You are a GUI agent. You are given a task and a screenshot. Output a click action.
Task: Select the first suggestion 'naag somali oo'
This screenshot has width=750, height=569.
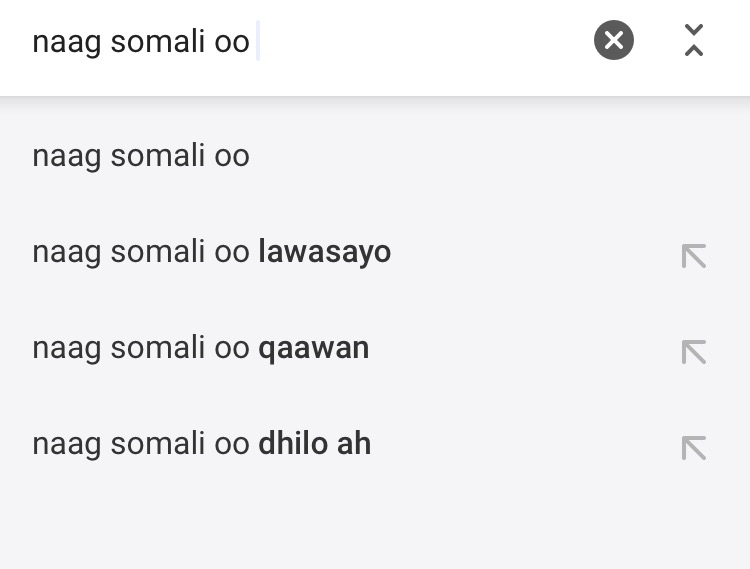pos(375,156)
